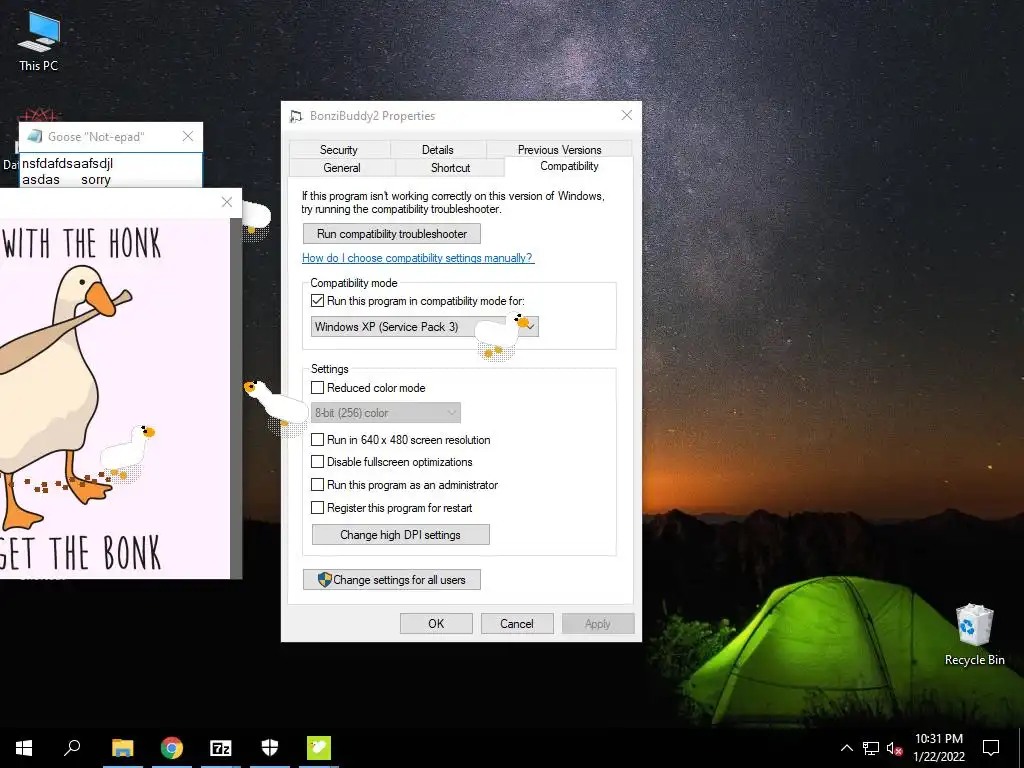Click Cancel in the Properties dialog
The height and width of the screenshot is (768, 1024).
pos(517,624)
